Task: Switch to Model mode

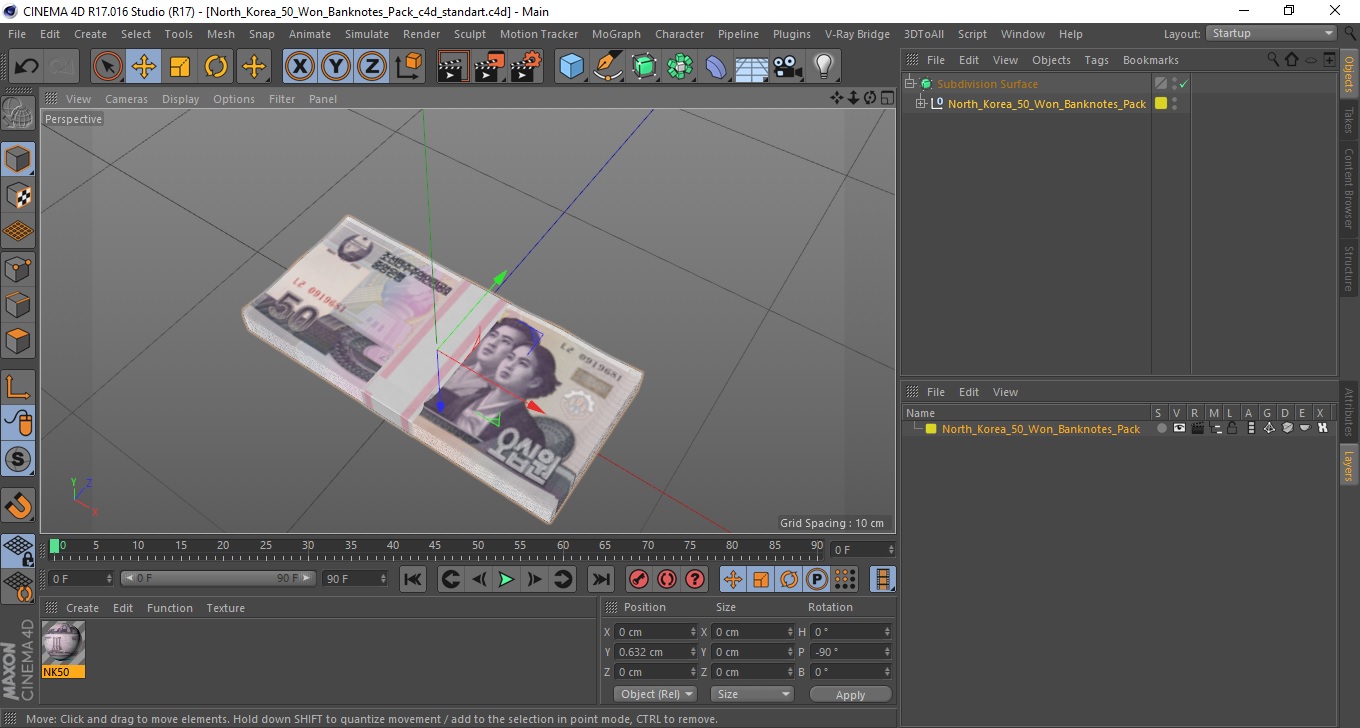Action: click(18, 159)
